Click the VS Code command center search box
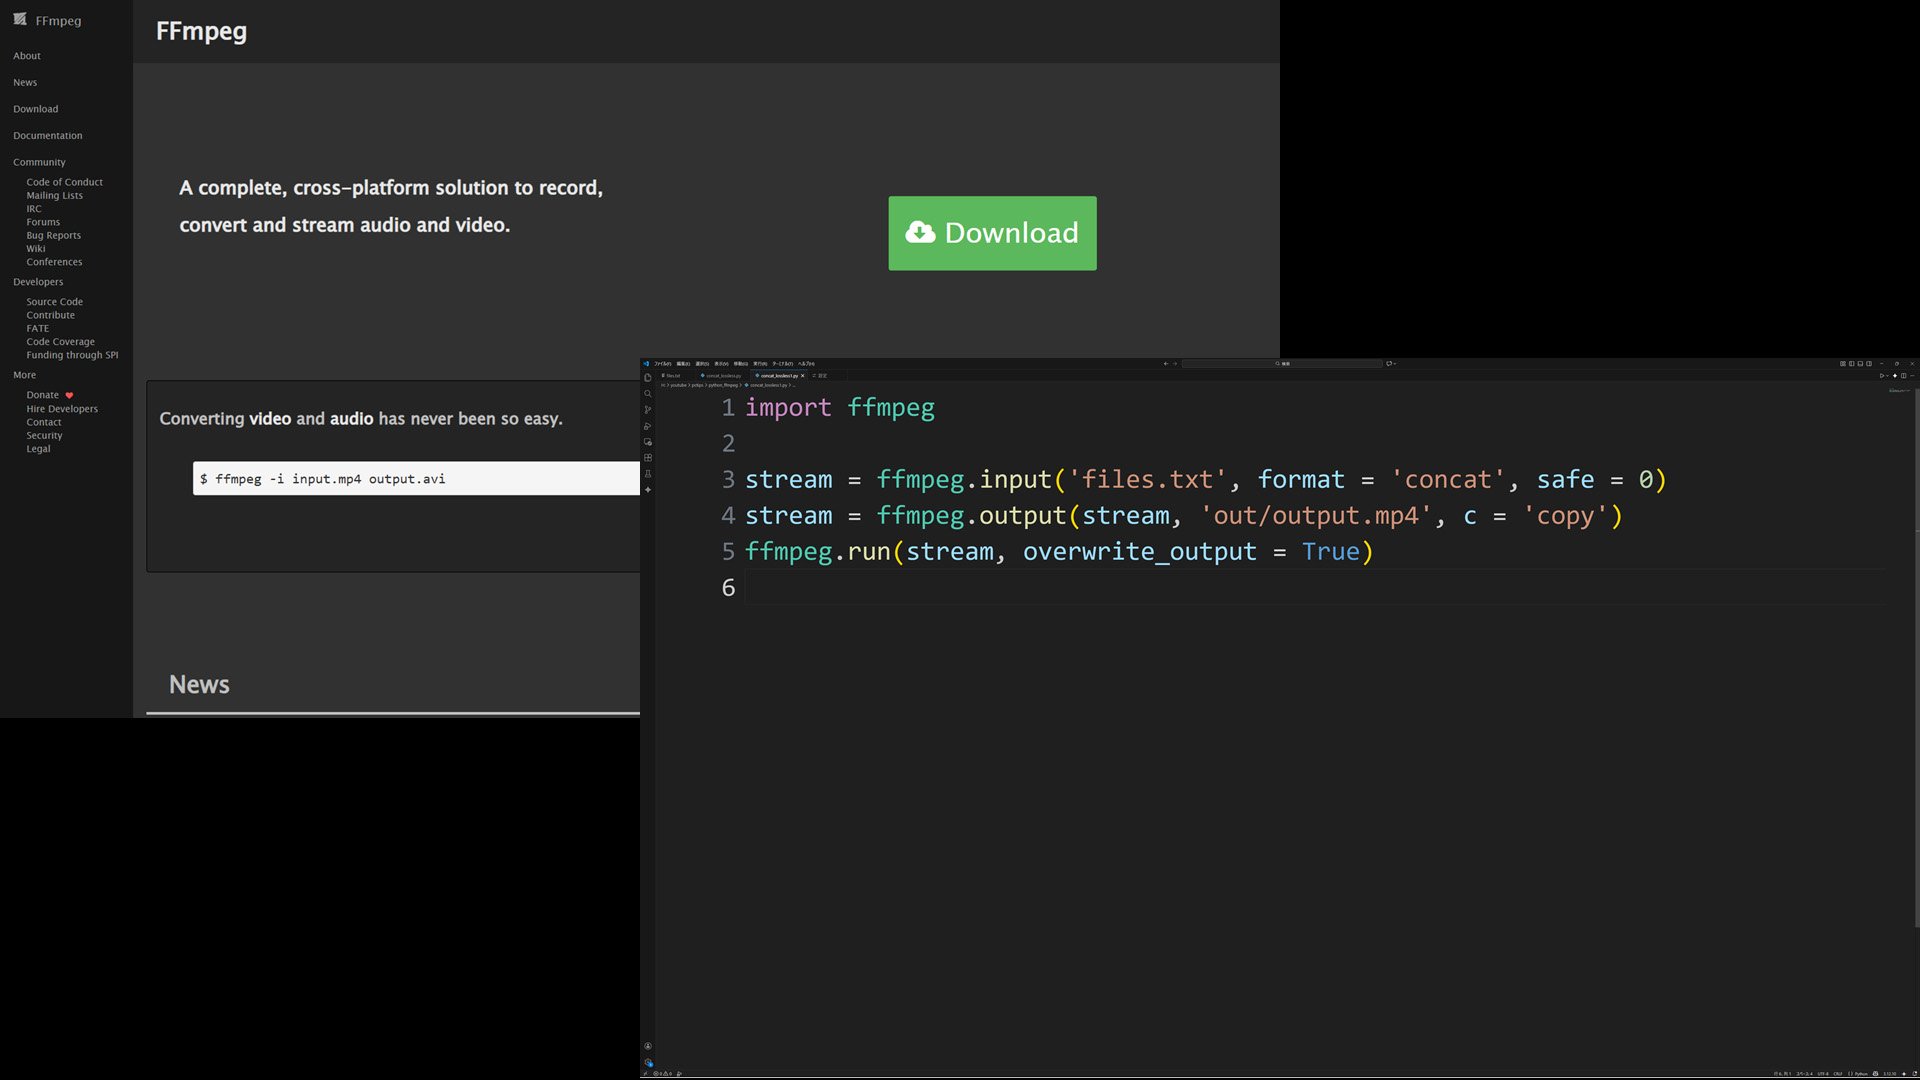Screen dimensions: 1920x1080 tap(1283, 364)
